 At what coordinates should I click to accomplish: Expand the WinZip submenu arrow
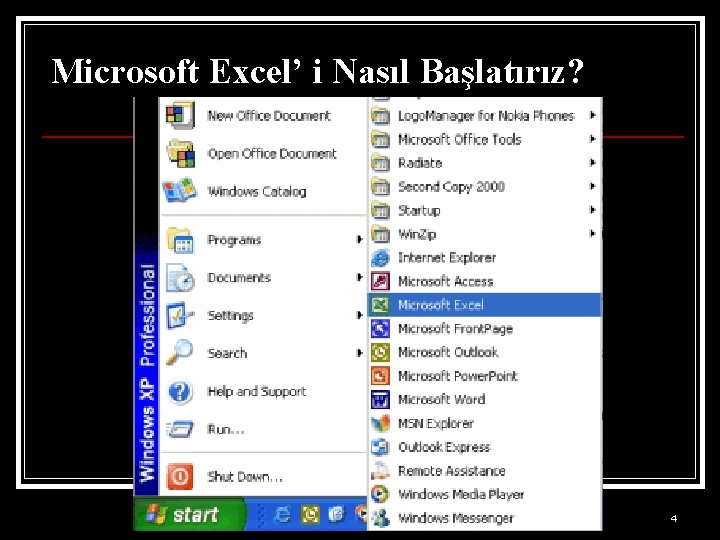592,233
